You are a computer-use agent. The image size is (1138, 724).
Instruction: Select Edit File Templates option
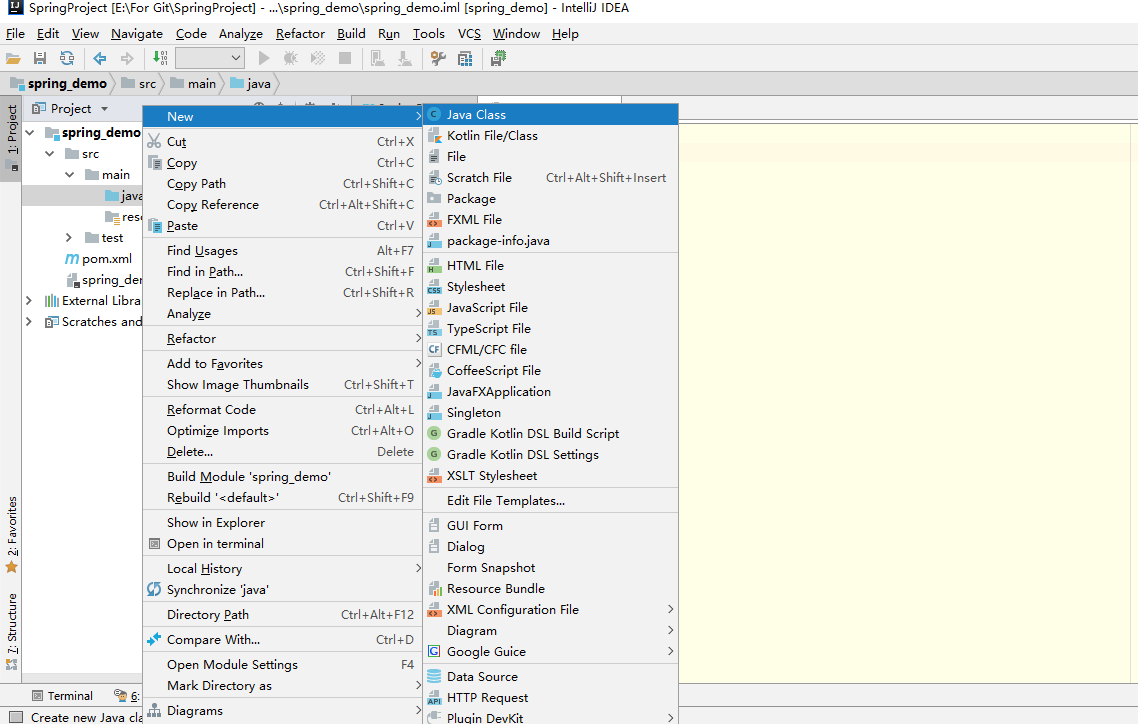coord(551,501)
